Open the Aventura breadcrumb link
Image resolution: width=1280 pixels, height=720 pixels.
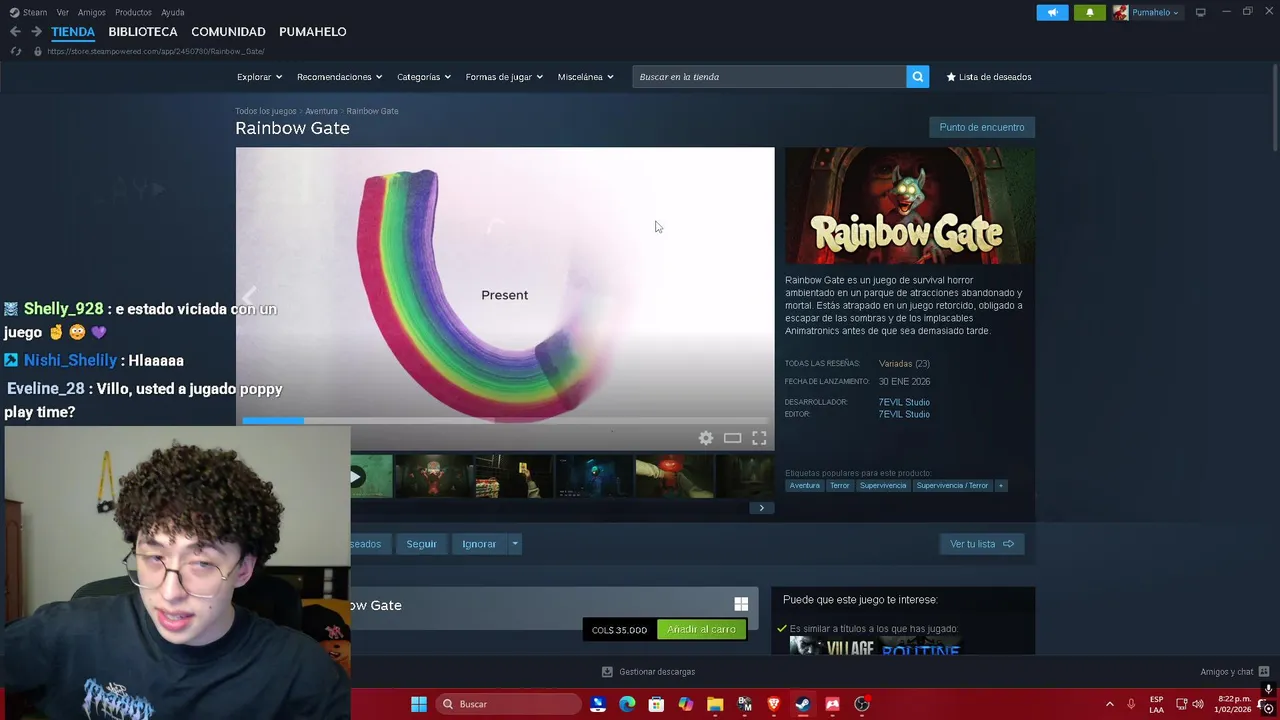tap(321, 111)
